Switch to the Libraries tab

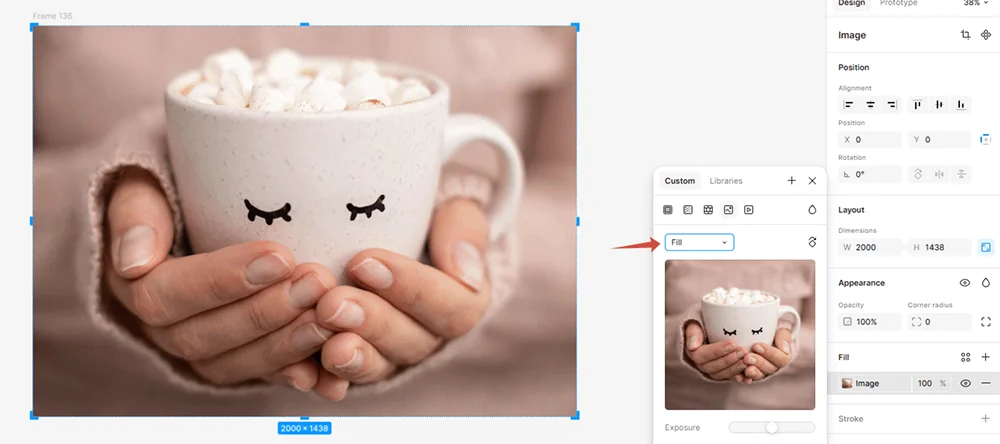(x=726, y=181)
